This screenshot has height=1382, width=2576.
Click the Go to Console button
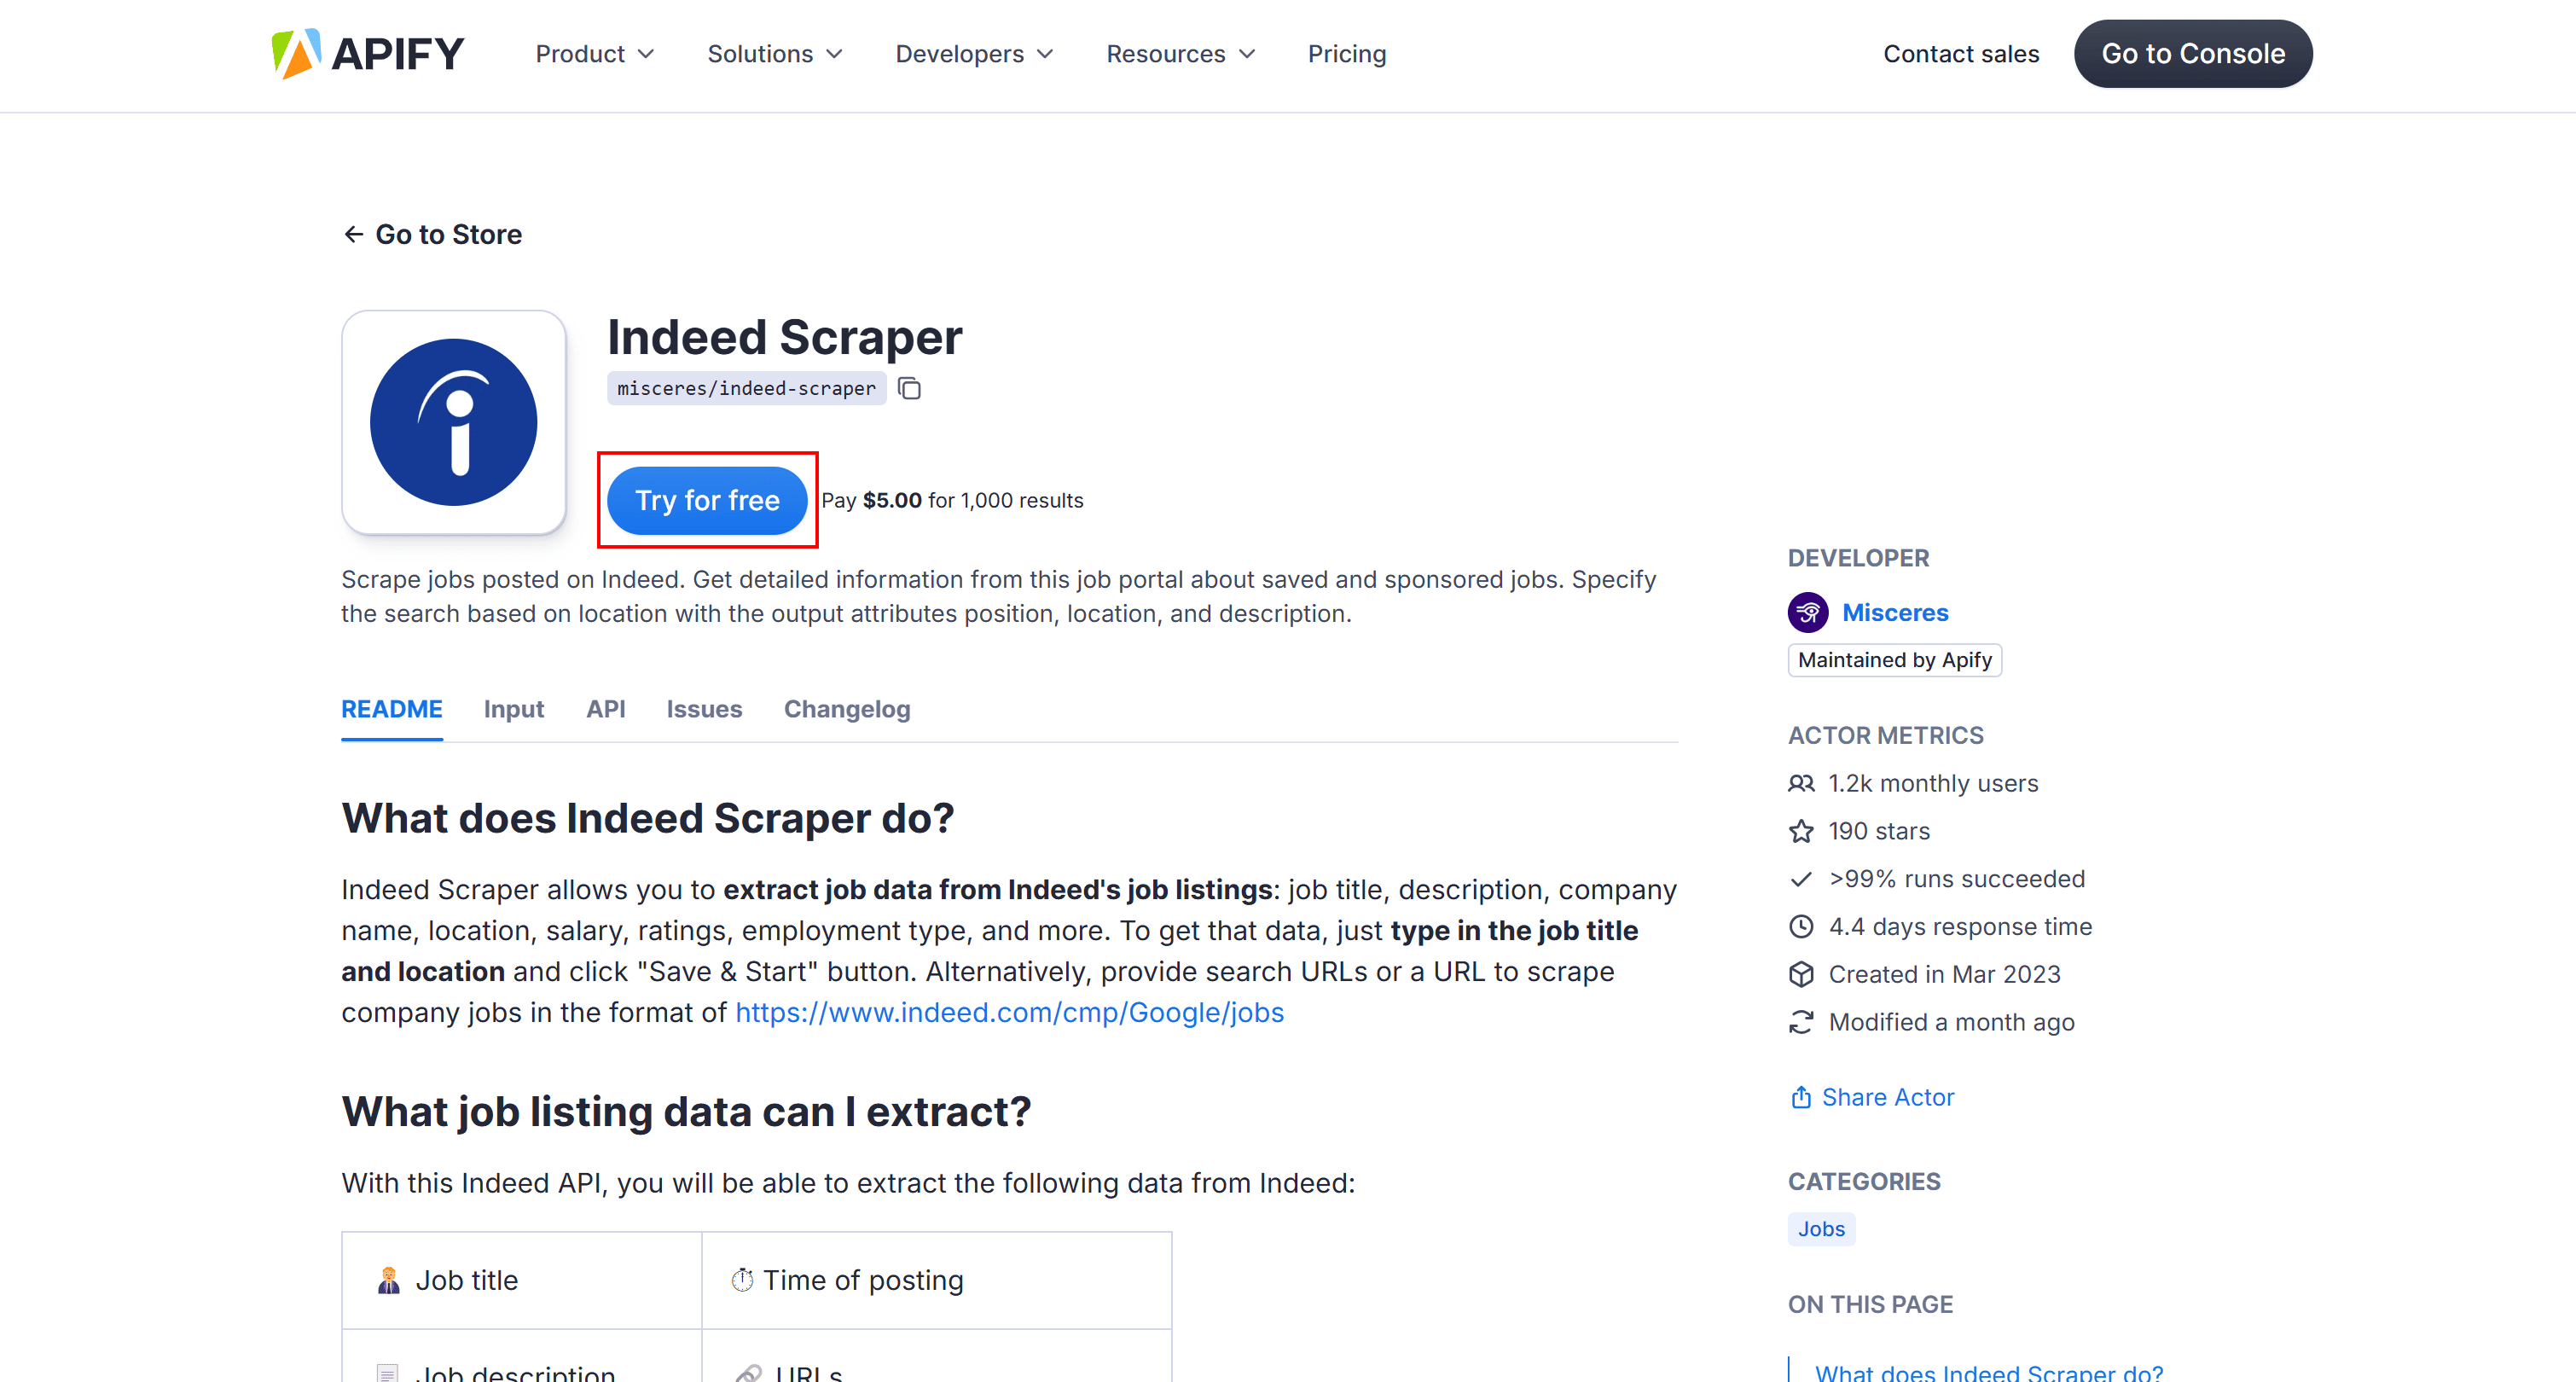[2193, 55]
